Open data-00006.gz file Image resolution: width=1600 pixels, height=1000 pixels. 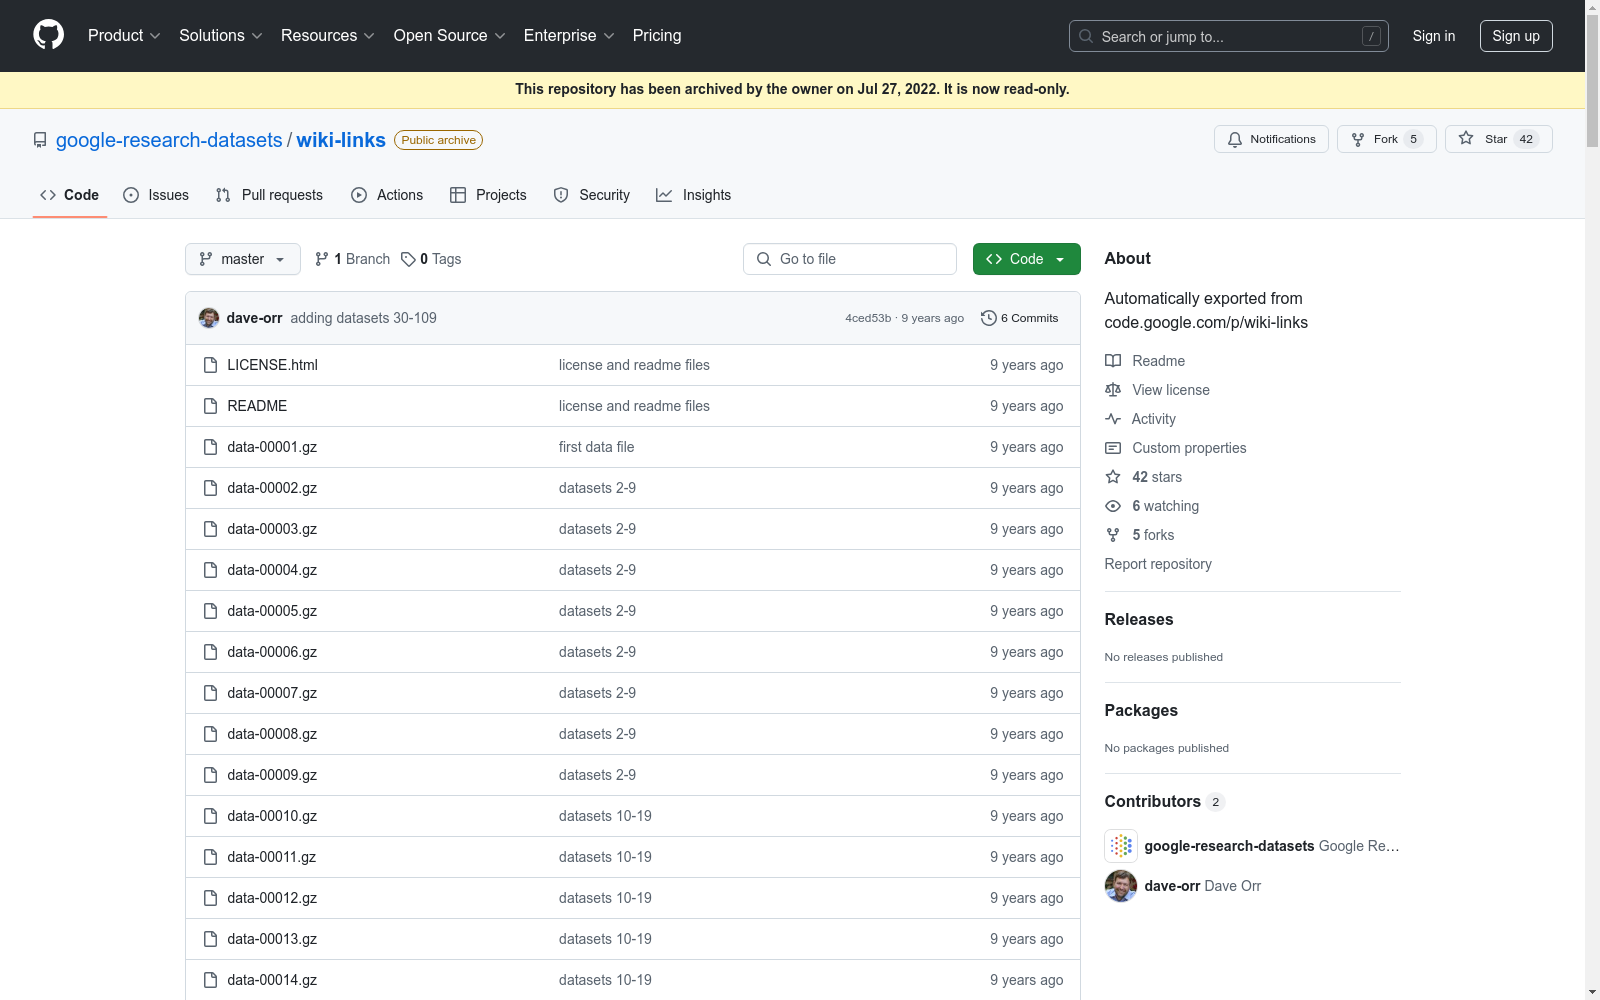(272, 652)
